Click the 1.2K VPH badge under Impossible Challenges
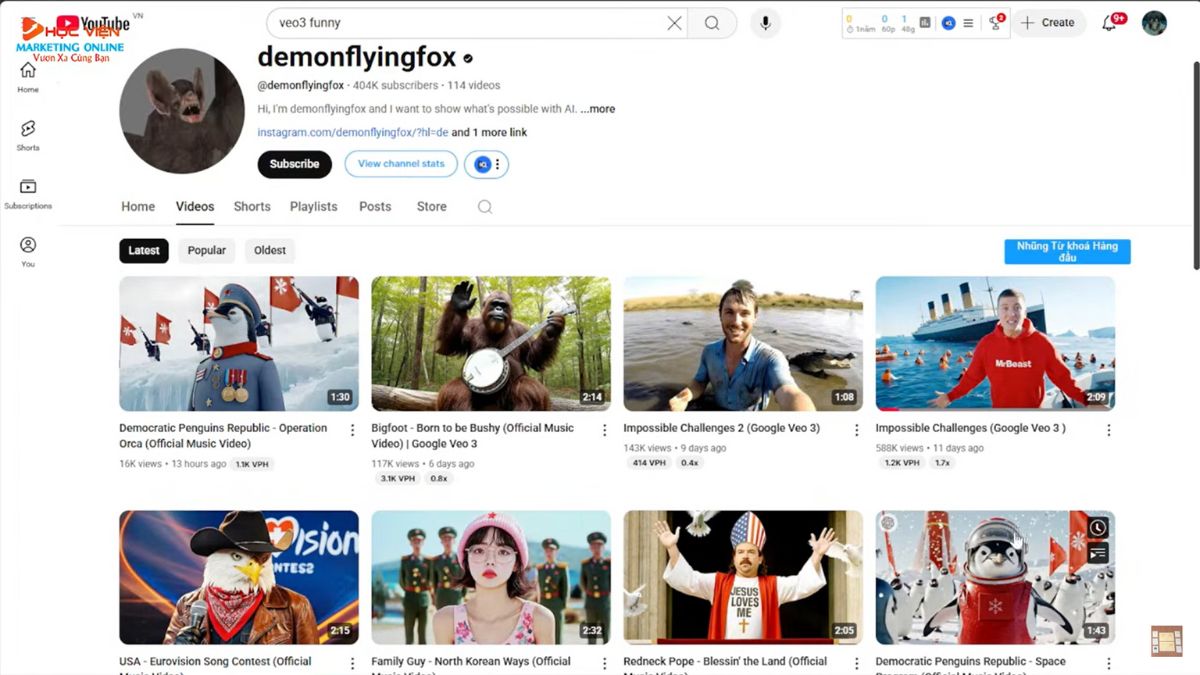The image size is (1200, 675). [901, 464]
